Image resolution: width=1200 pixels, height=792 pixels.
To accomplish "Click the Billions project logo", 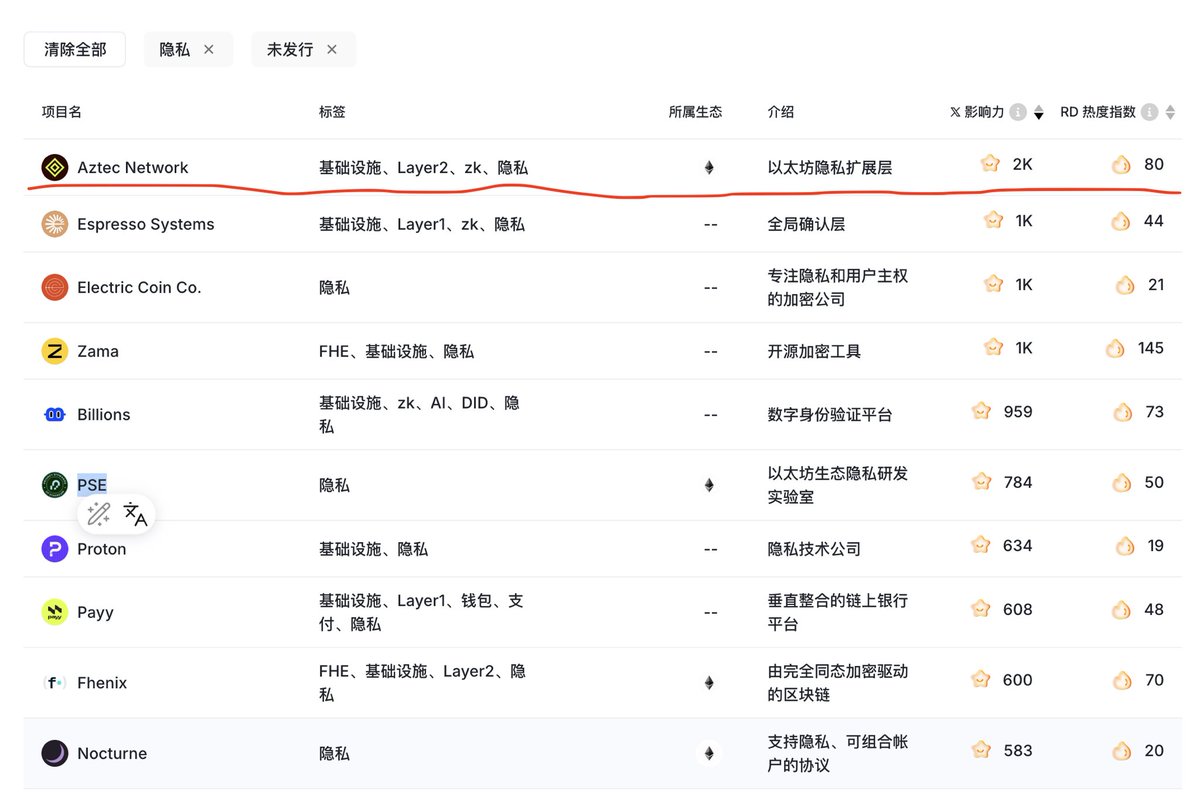I will (55, 414).
